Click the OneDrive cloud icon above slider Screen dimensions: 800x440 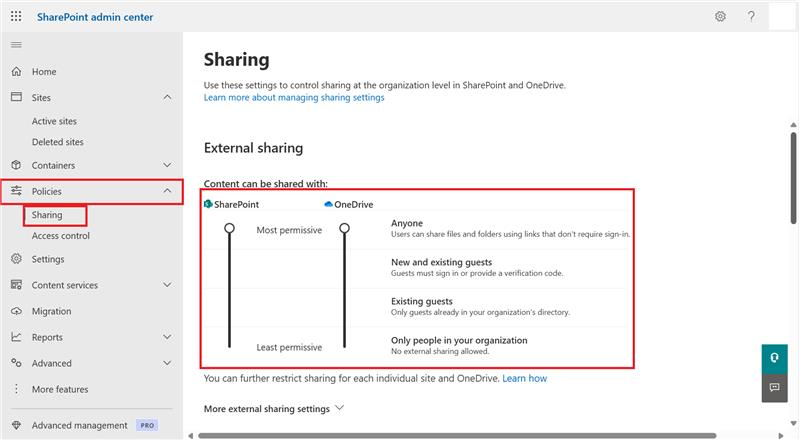point(329,204)
